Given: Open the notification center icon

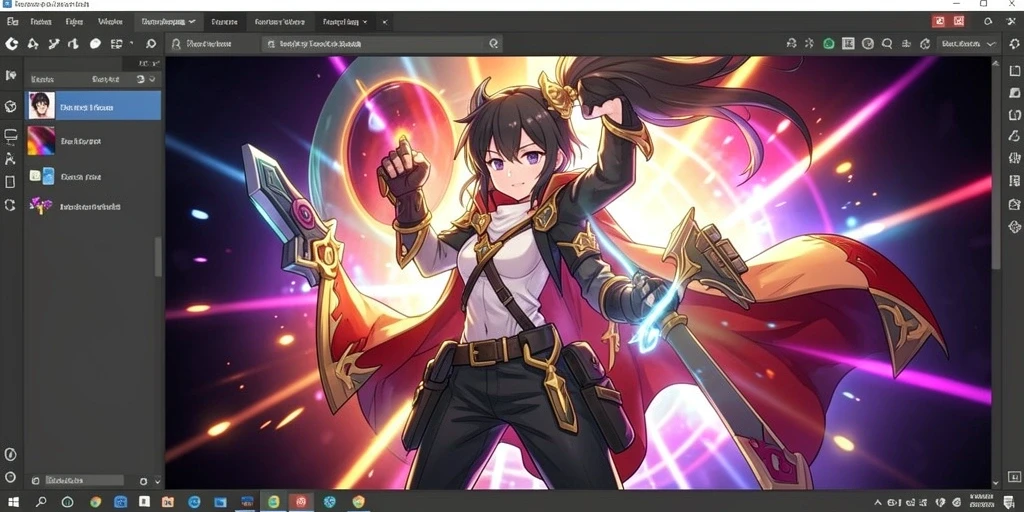Looking at the screenshot, I should click(x=1011, y=502).
